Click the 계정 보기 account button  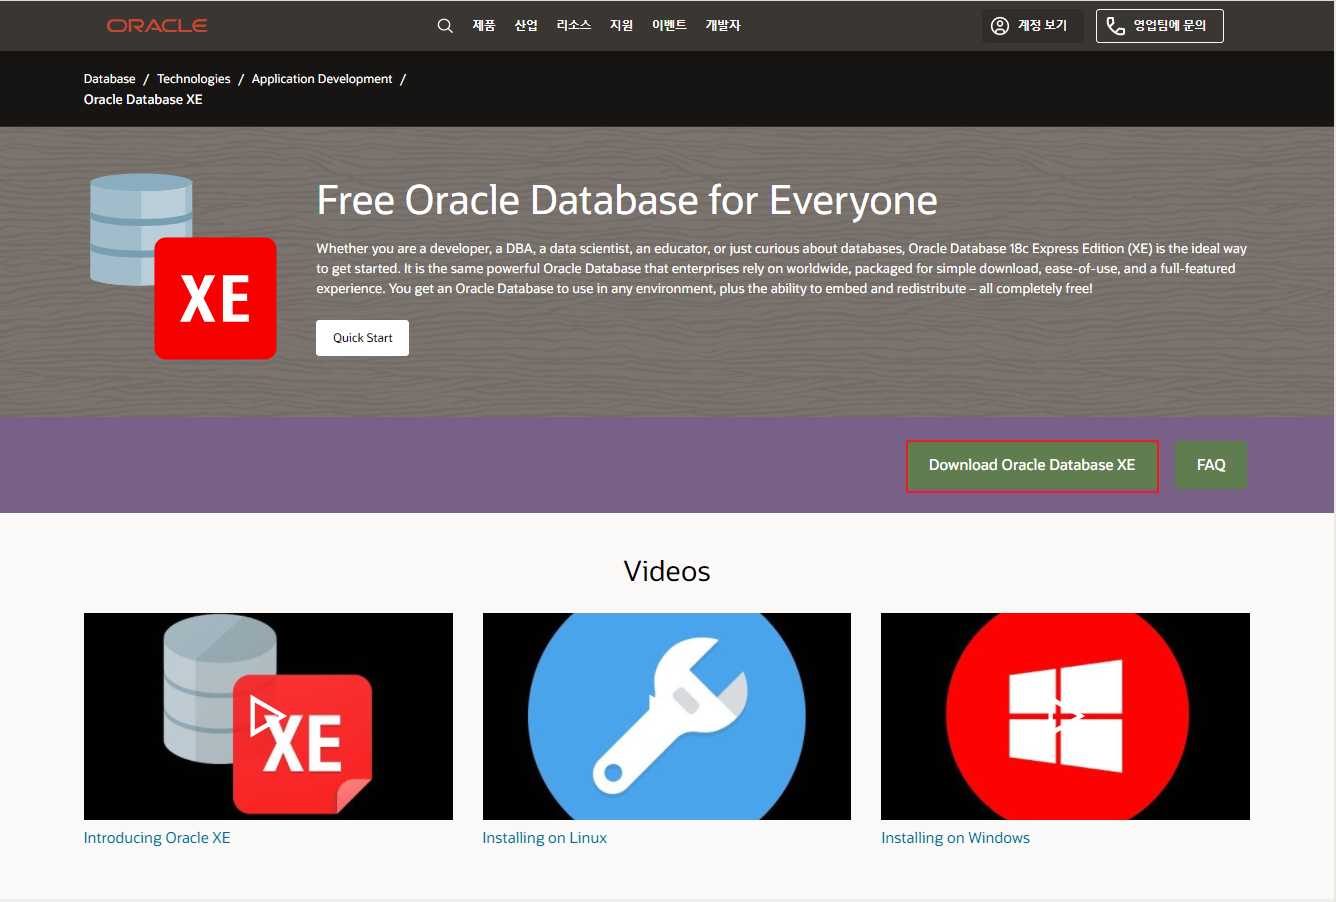click(x=1032, y=26)
